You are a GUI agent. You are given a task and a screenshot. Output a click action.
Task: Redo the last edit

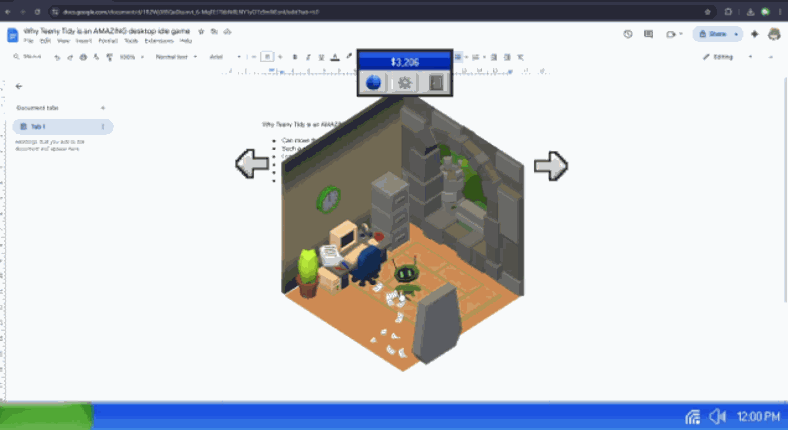click(70, 57)
